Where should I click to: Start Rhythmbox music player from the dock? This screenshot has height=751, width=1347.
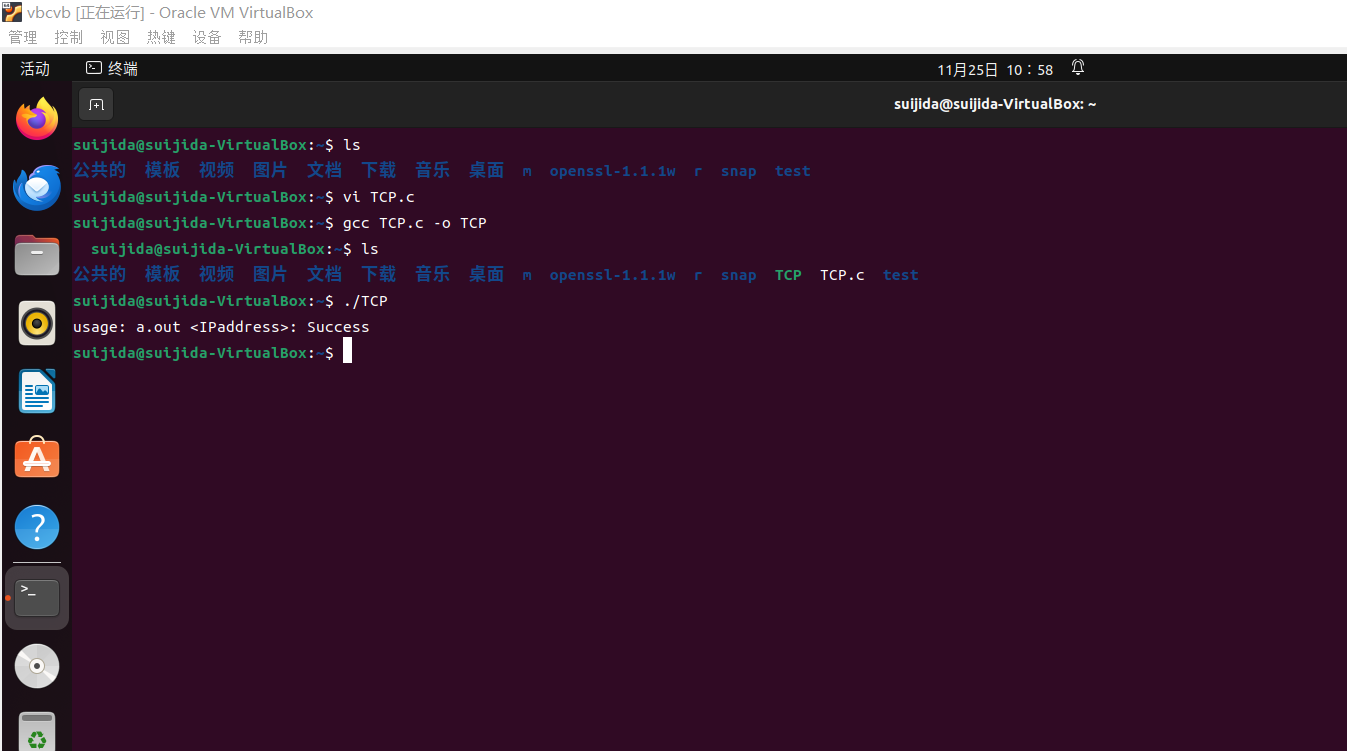[37, 323]
